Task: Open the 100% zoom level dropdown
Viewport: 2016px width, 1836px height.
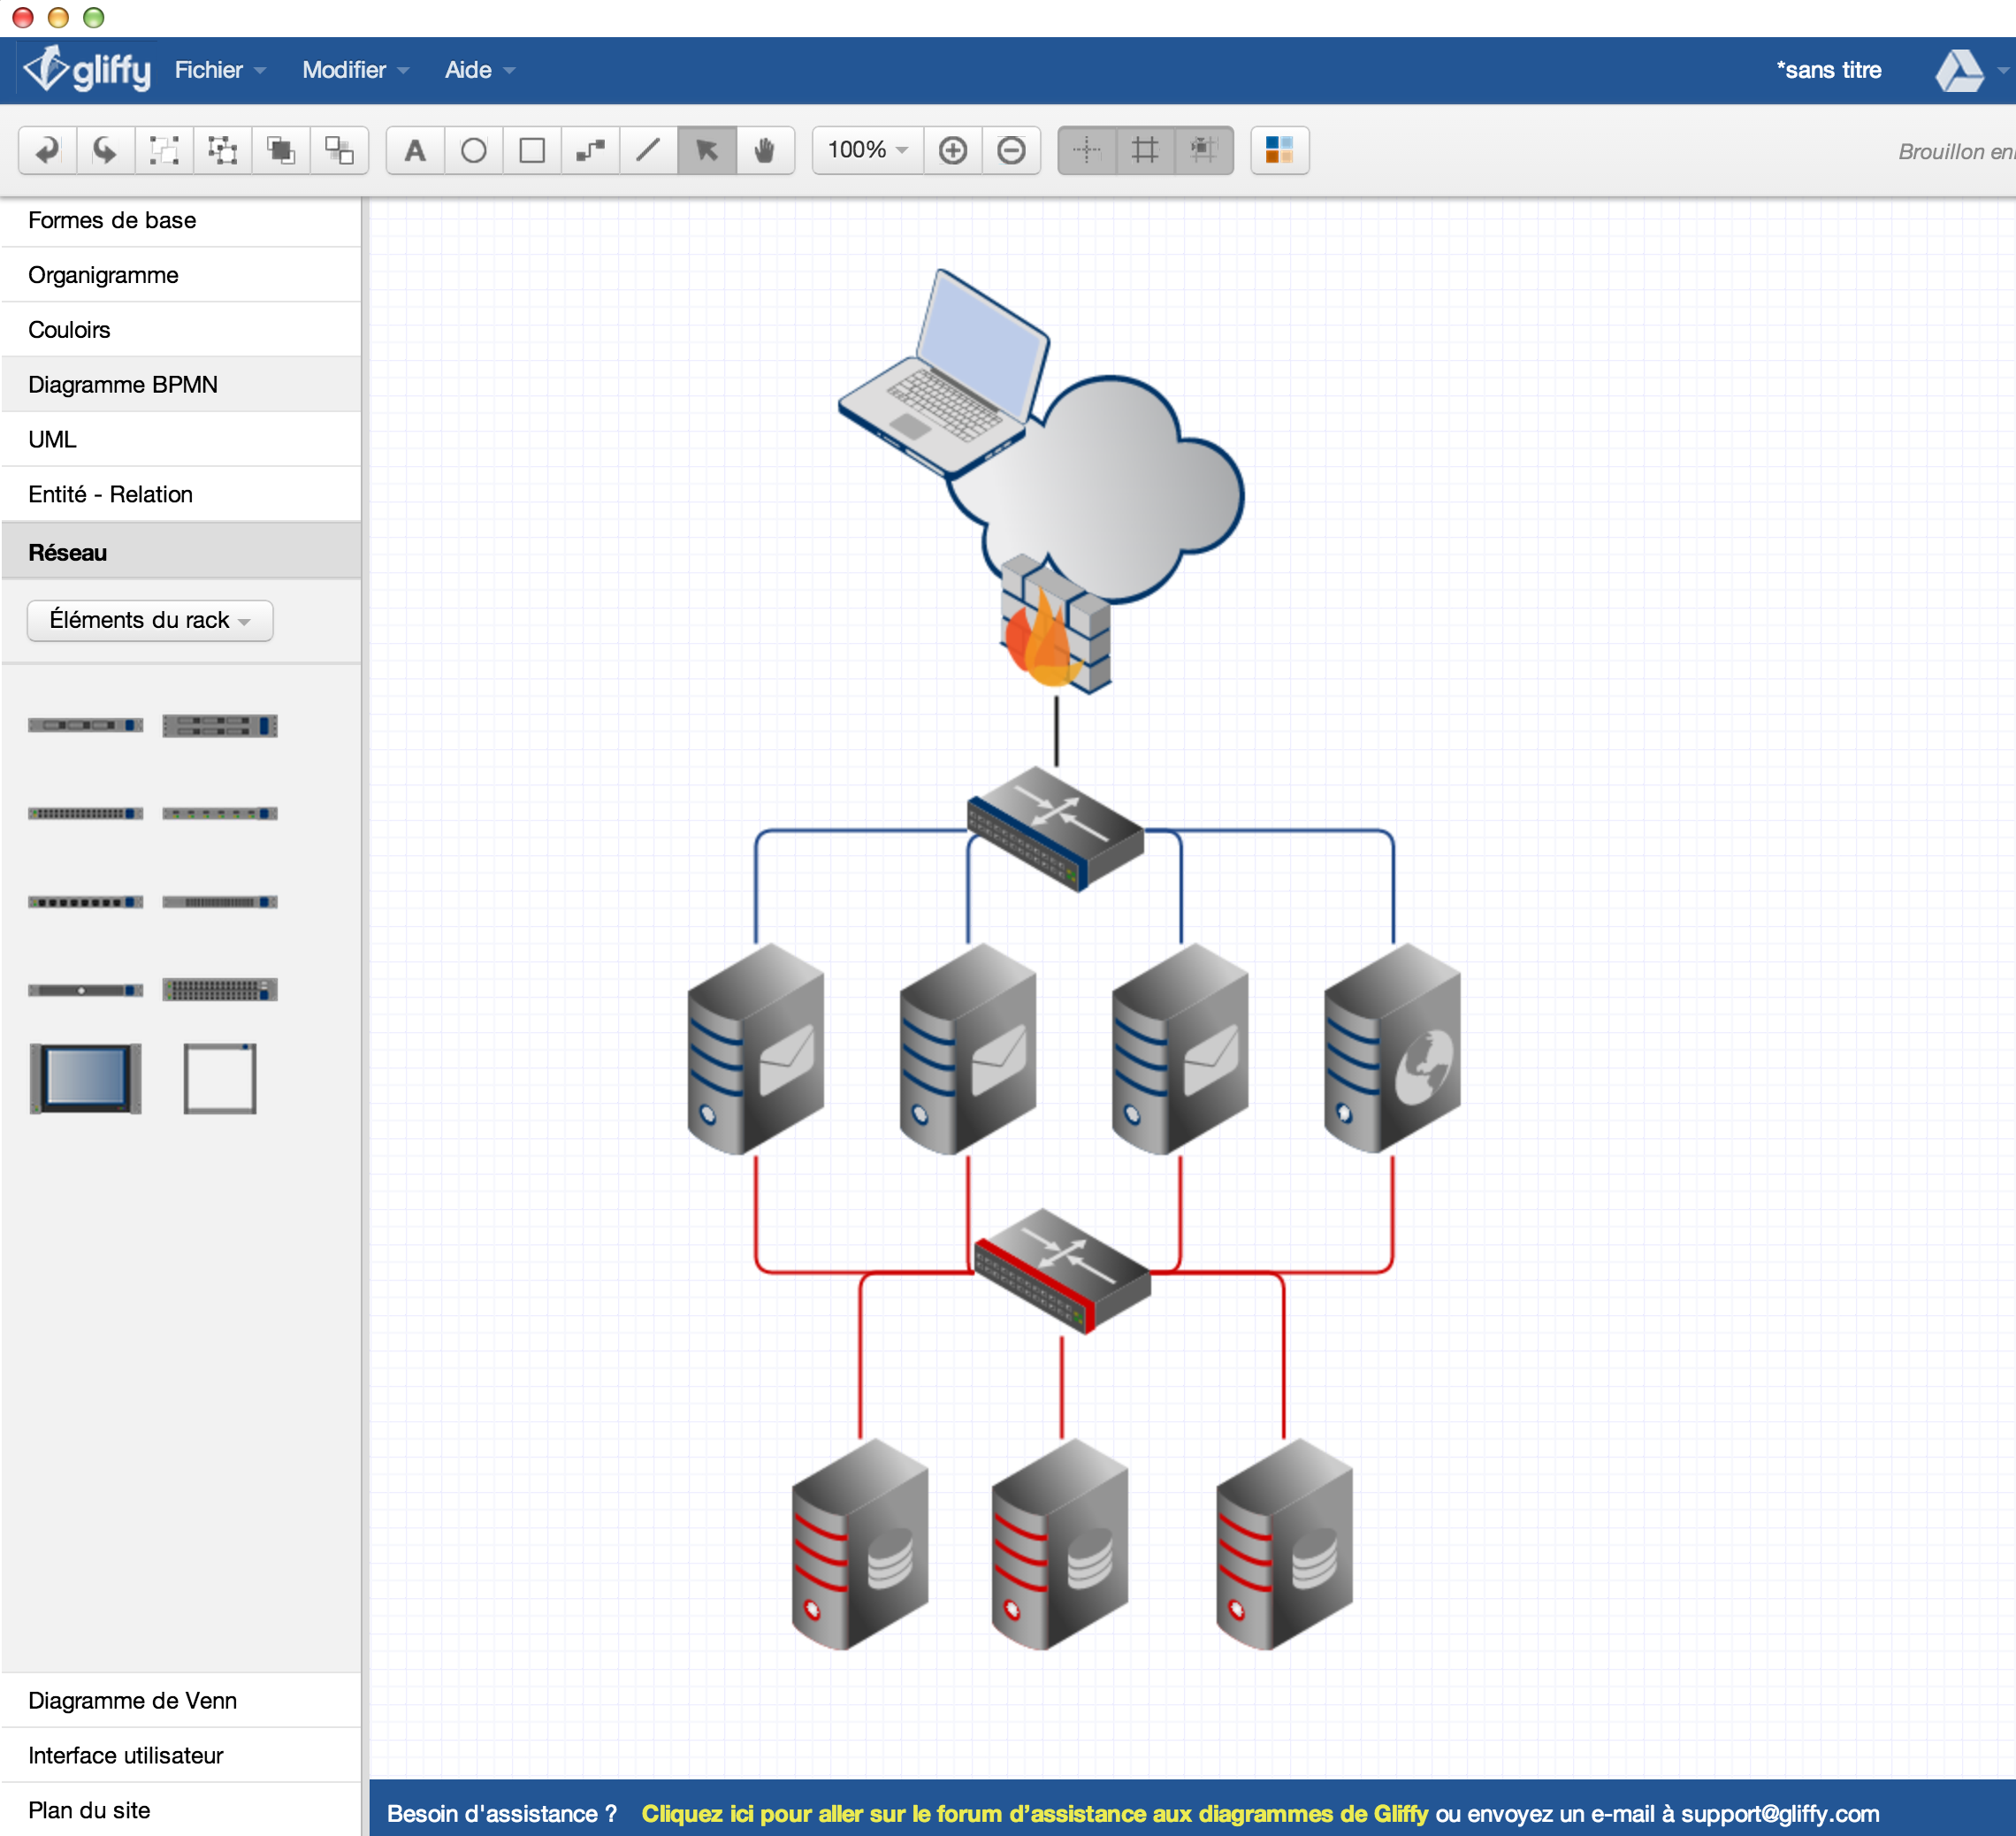Action: [867, 151]
